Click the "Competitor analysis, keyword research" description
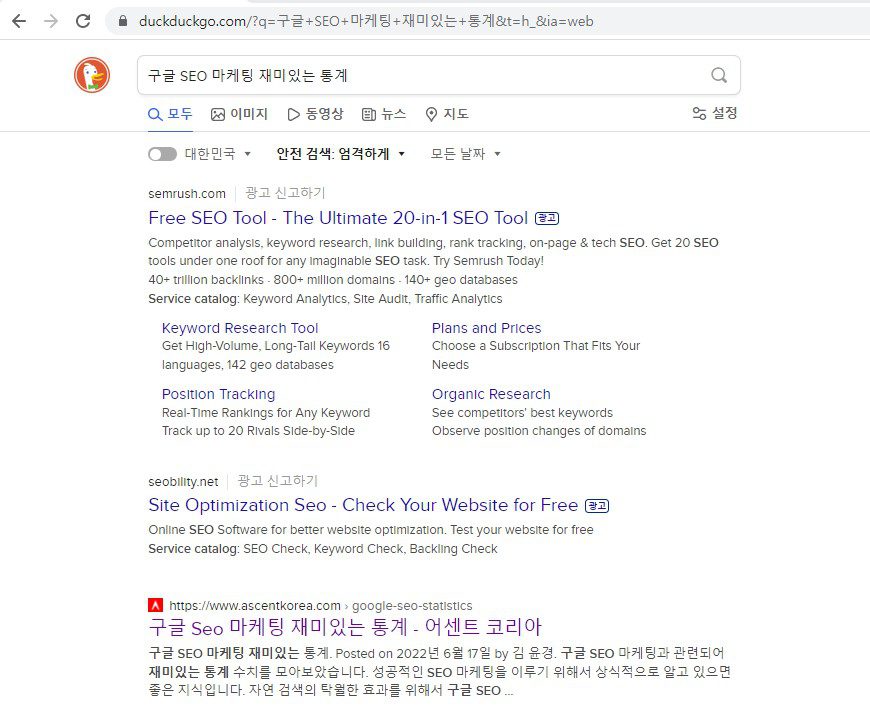This screenshot has height=720, width=870. click(x=433, y=251)
